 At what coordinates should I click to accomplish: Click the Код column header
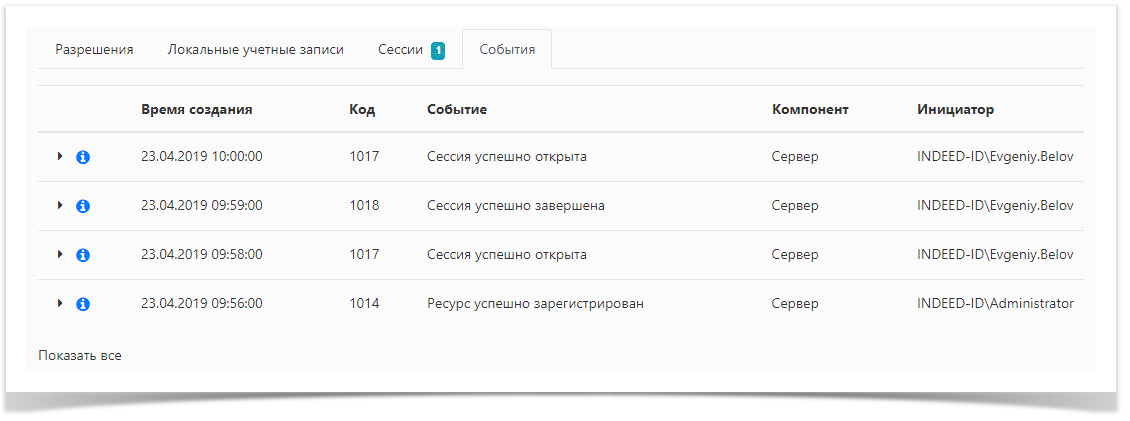(362, 109)
